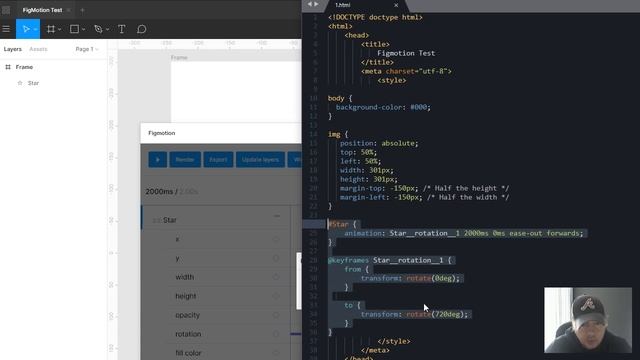Select the Frame label on the canvas
The image size is (640, 360).
179,58
